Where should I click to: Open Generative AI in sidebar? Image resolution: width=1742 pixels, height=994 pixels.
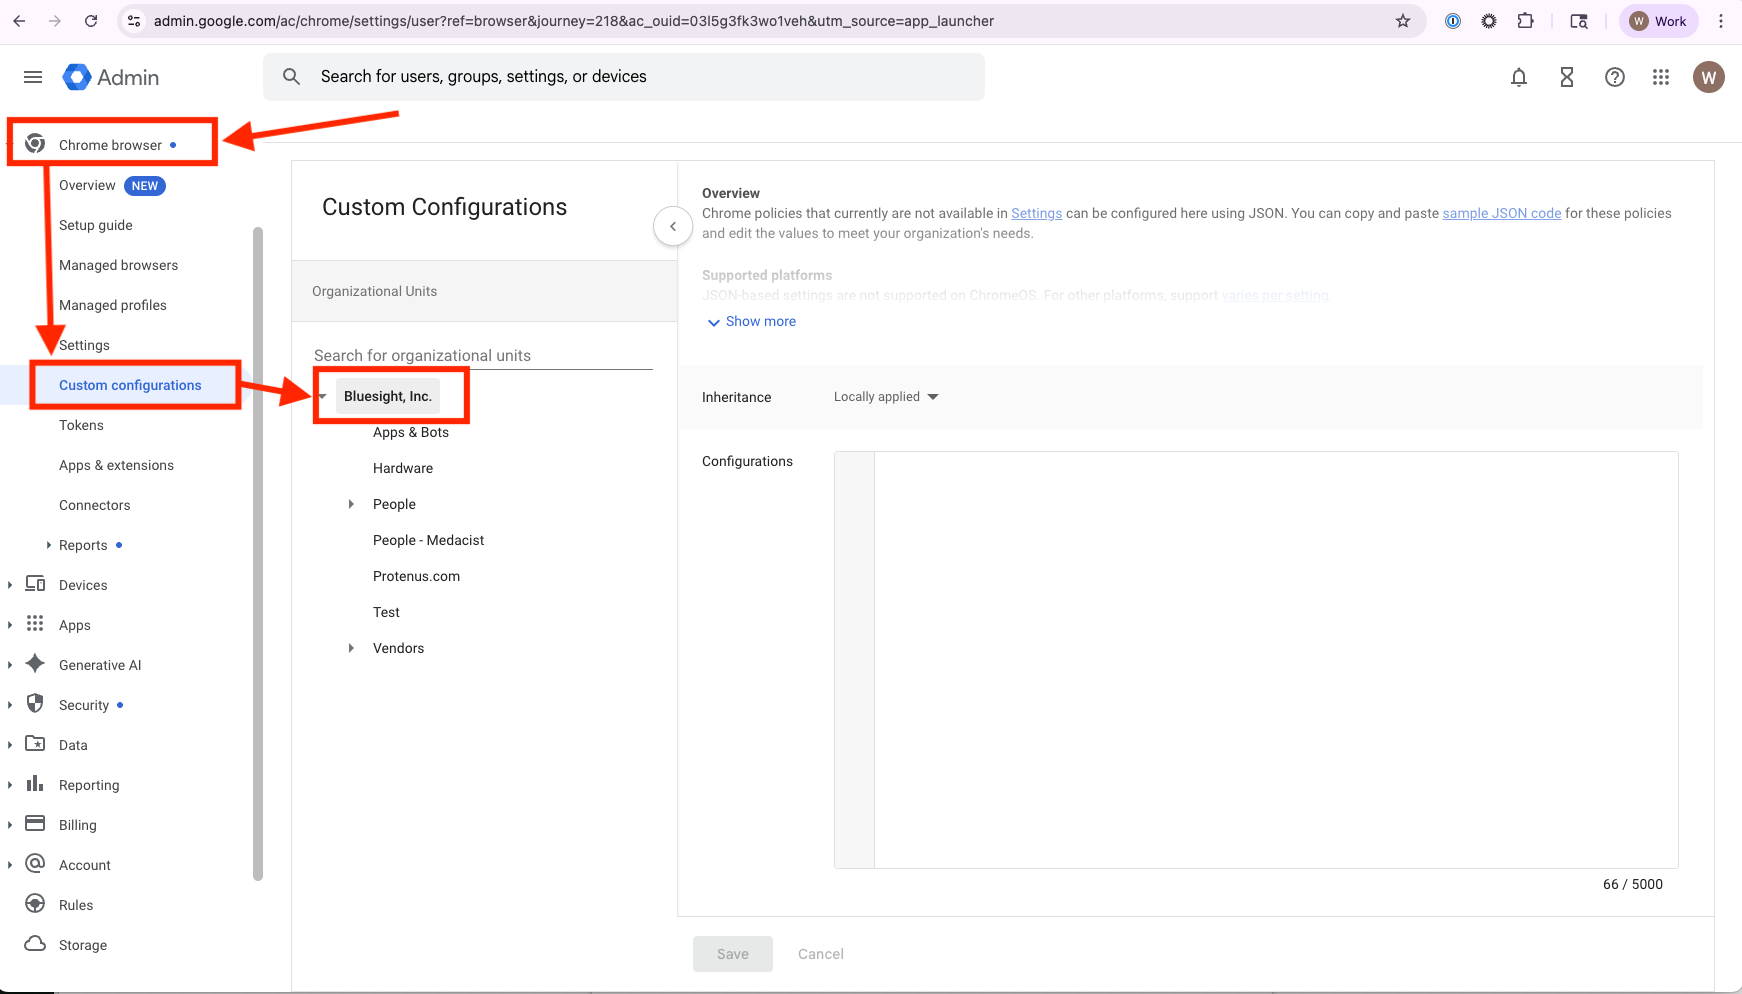[x=100, y=665]
